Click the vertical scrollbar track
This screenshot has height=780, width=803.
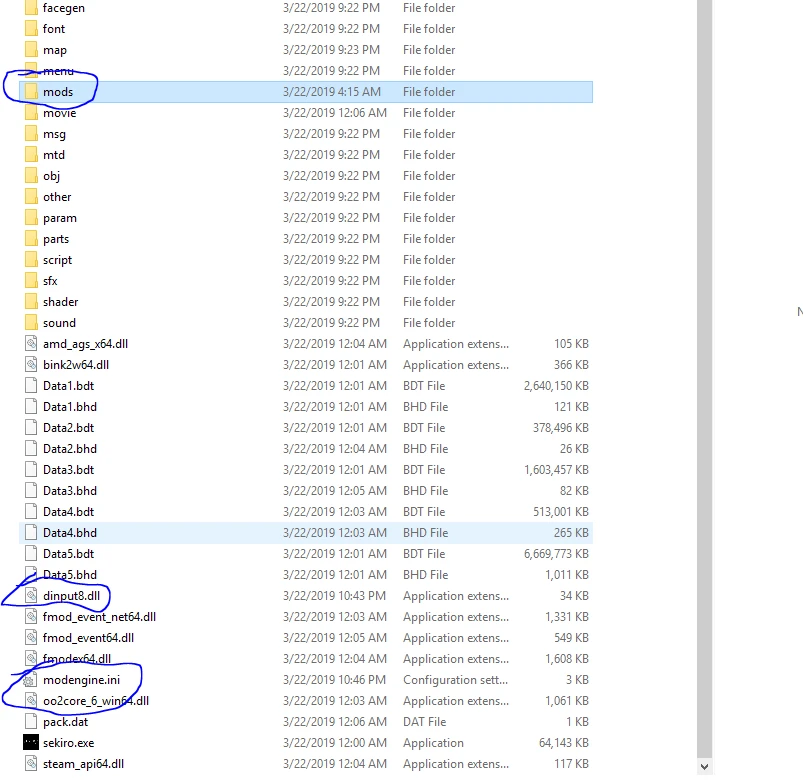click(x=704, y=400)
